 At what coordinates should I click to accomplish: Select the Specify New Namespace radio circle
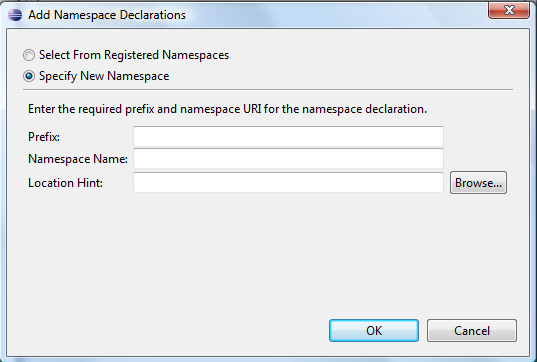coord(29,76)
